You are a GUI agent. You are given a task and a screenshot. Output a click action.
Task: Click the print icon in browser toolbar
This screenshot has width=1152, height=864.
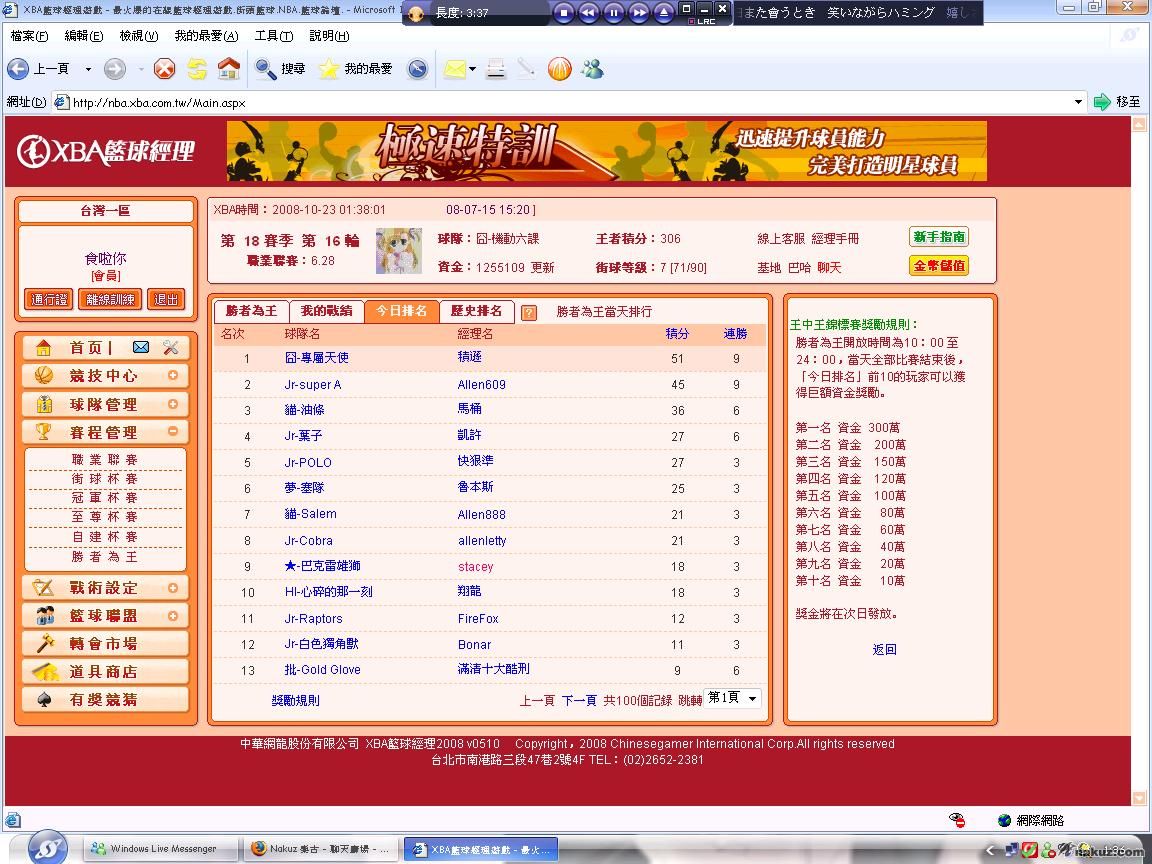coord(495,69)
